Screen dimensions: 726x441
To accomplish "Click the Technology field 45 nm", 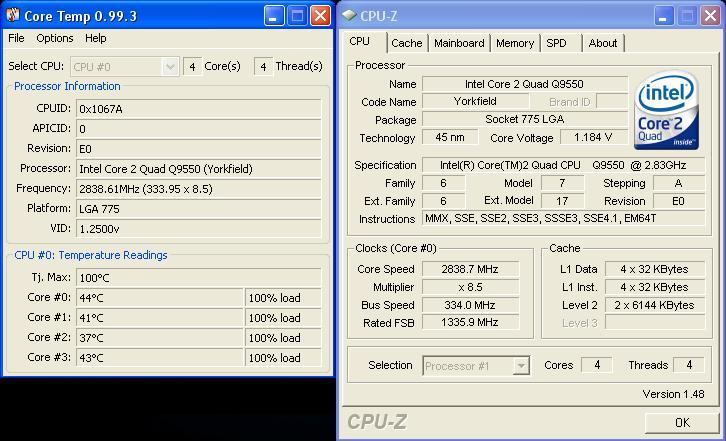I will click(450, 137).
